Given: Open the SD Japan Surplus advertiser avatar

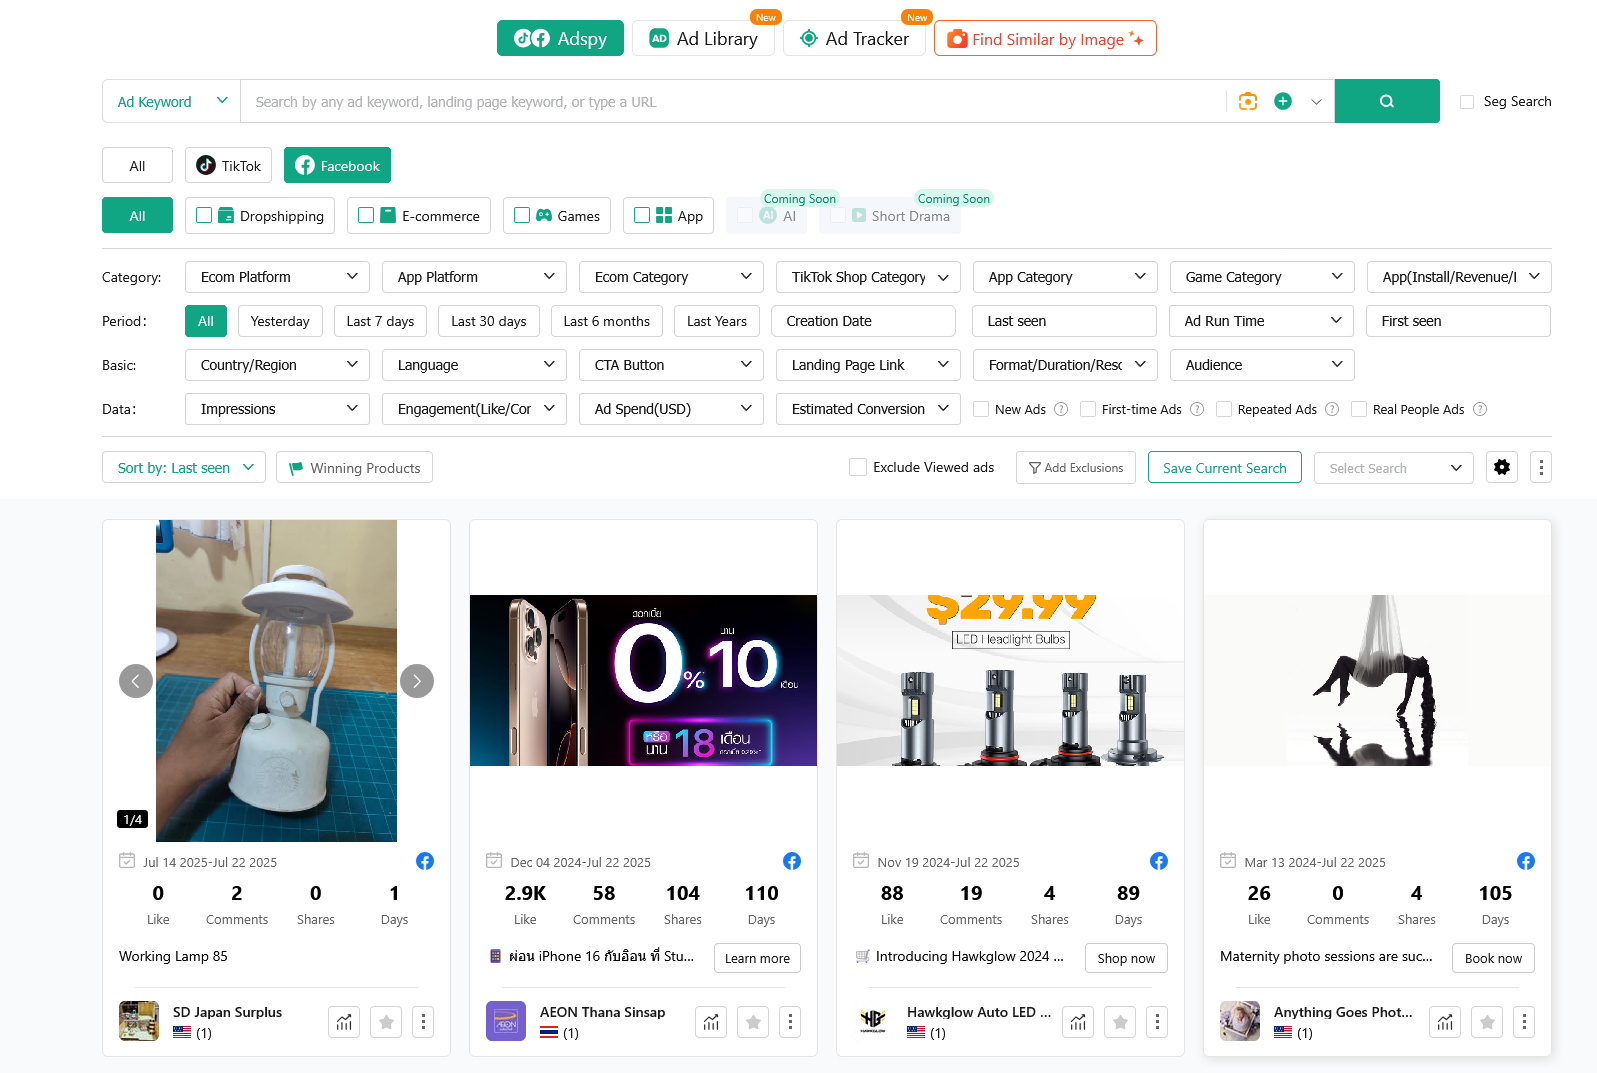Looking at the screenshot, I should (x=139, y=1021).
